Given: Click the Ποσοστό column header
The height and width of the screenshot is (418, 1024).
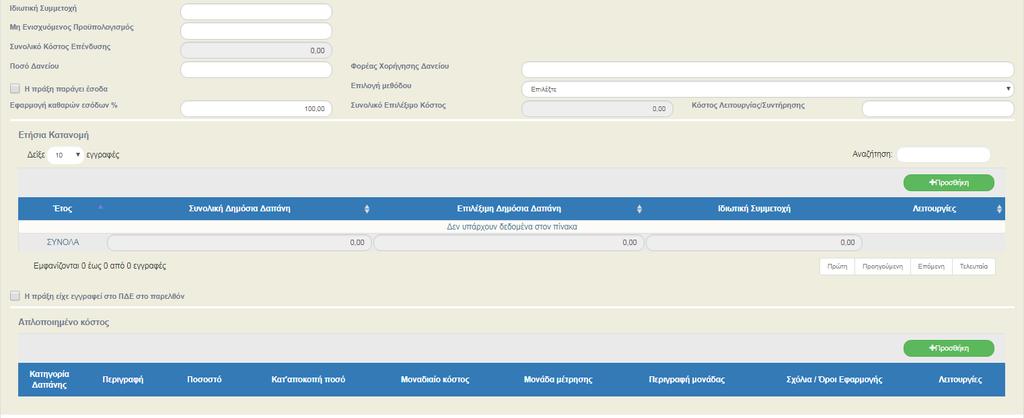Looking at the screenshot, I should pos(204,379).
